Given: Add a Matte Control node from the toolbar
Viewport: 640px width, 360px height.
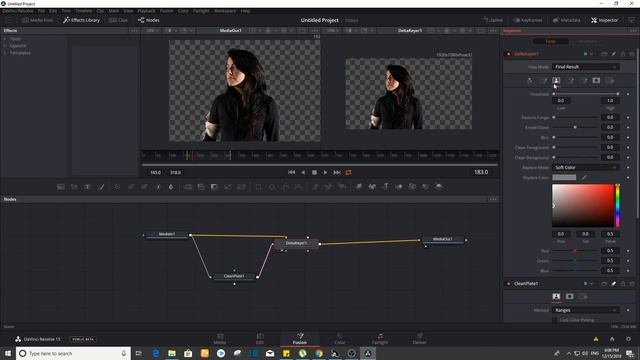Looking at the screenshot, I should (214, 187).
